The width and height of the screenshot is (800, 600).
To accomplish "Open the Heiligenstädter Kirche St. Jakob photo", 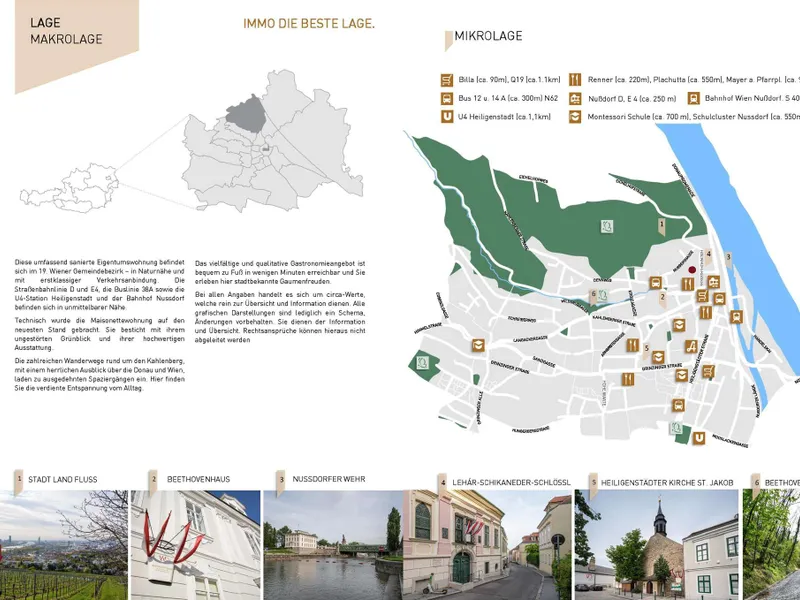I will pos(657,545).
